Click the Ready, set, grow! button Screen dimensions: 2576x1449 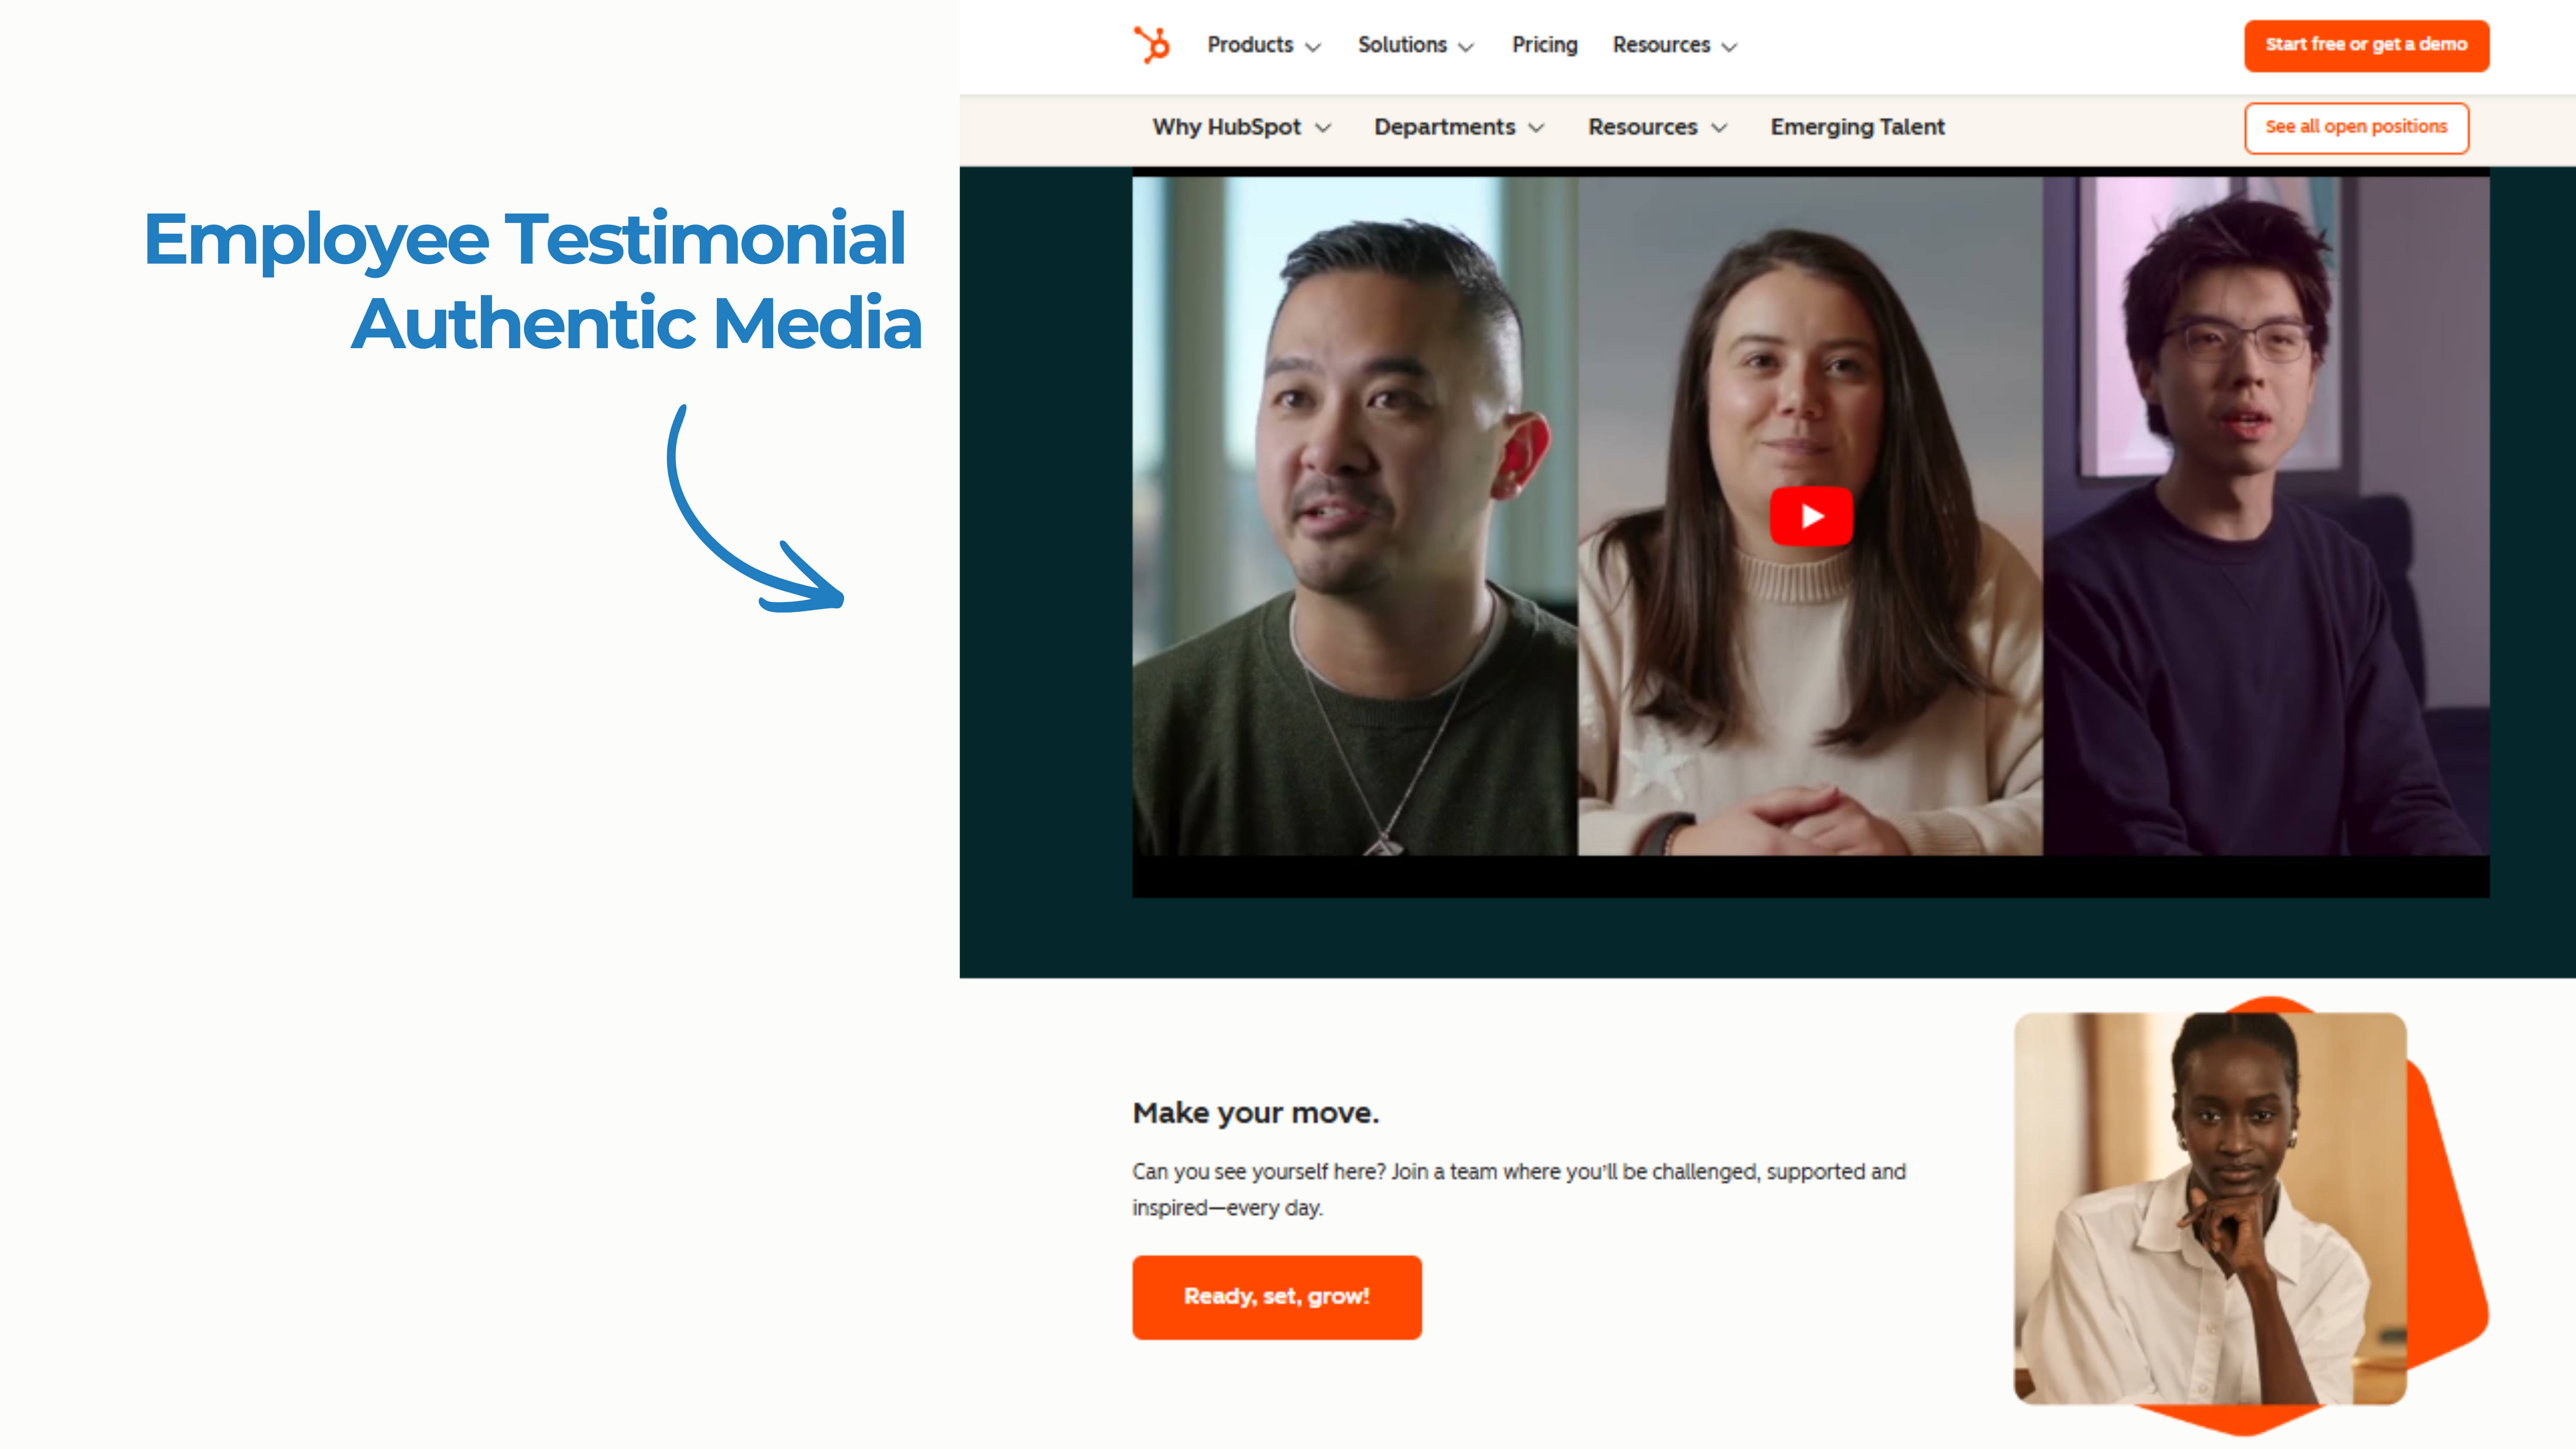click(1276, 1296)
